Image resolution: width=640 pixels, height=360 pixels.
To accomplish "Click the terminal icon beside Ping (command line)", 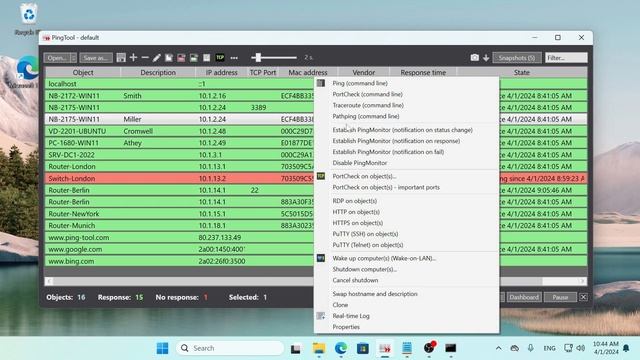I will tap(321, 83).
